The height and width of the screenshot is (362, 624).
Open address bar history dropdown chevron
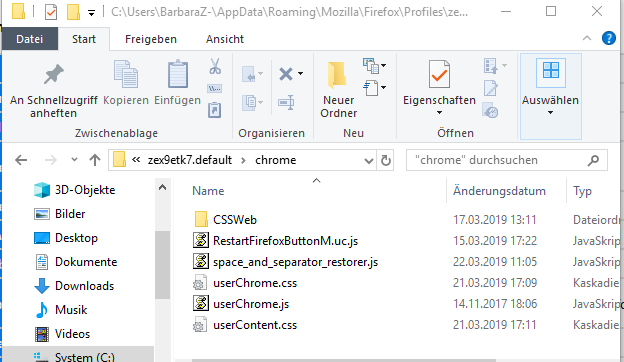(369, 161)
